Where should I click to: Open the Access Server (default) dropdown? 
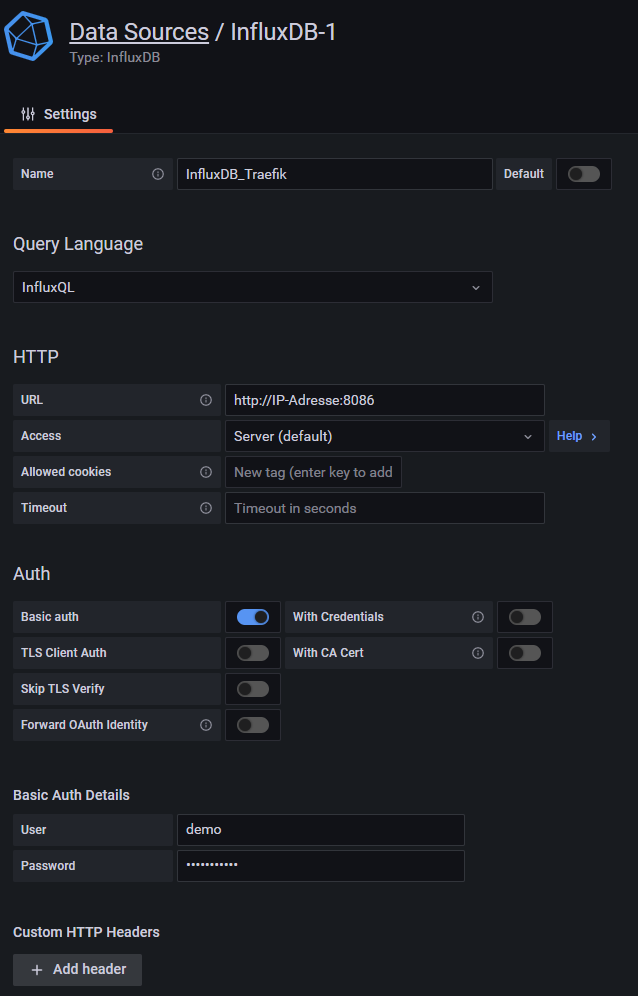tap(384, 436)
